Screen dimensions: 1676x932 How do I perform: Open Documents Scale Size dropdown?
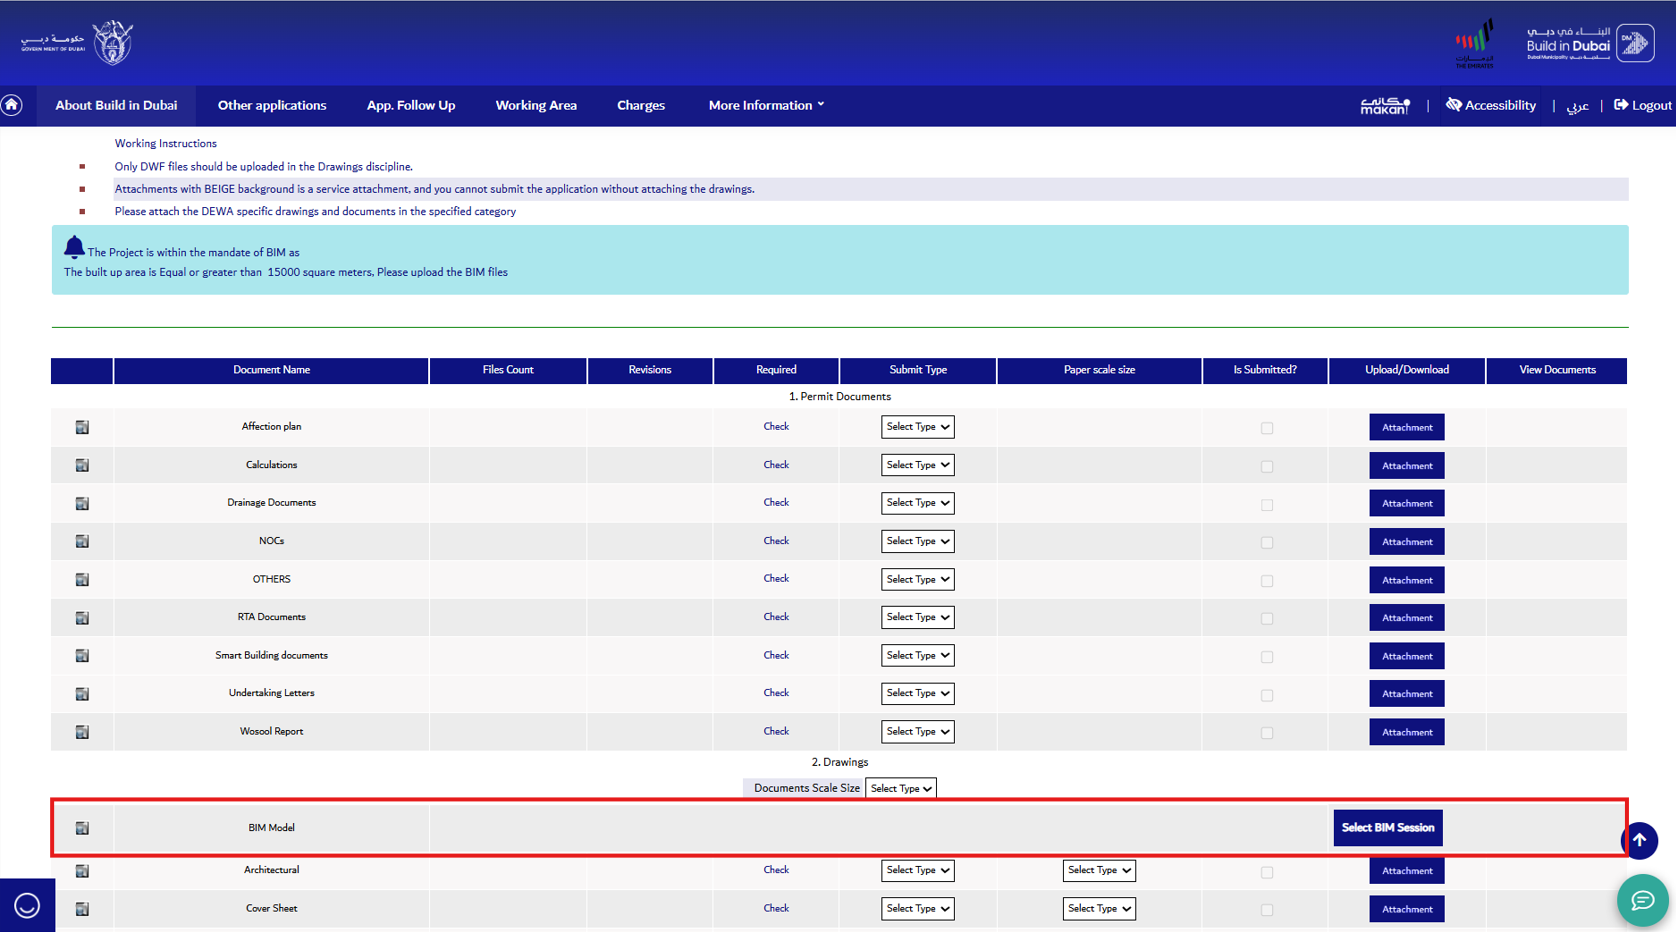[900, 788]
